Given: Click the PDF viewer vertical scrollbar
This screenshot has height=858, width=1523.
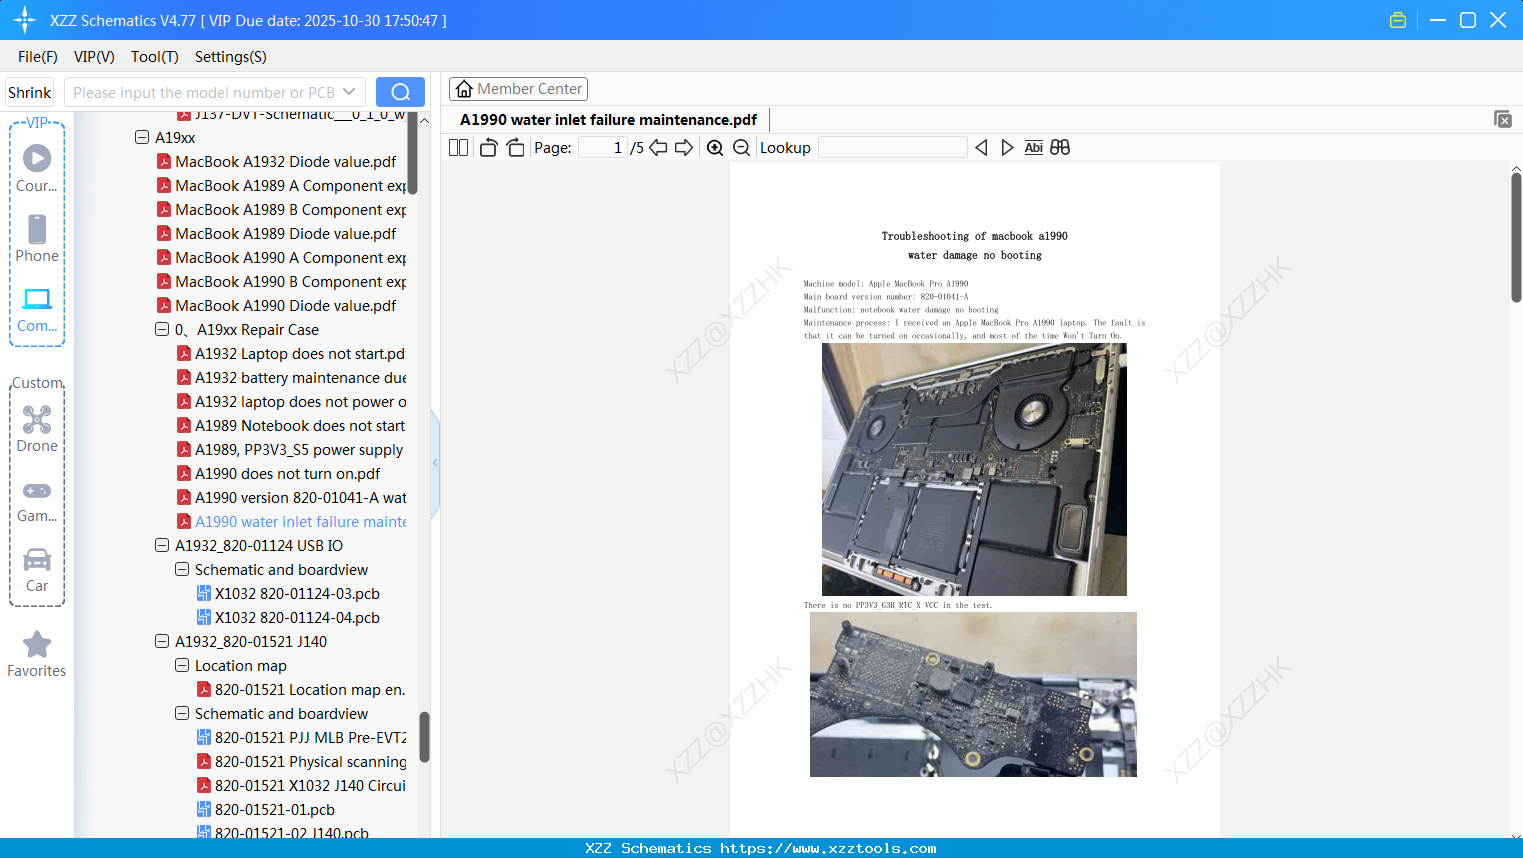Looking at the screenshot, I should (x=1516, y=237).
